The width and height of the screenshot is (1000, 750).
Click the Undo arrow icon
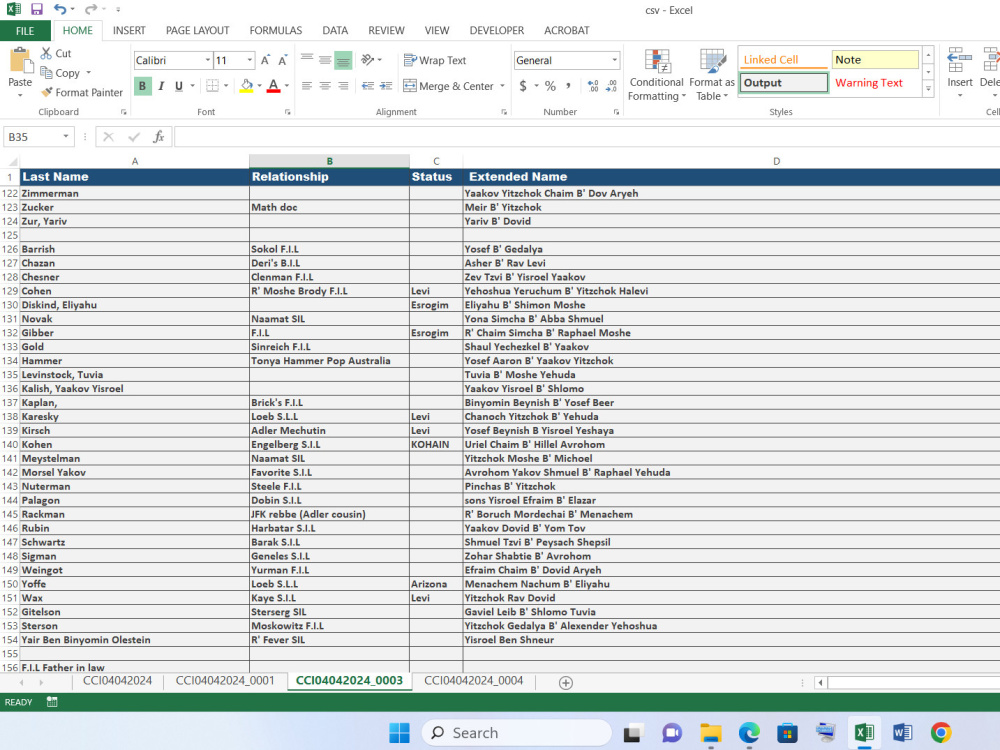[x=60, y=9]
